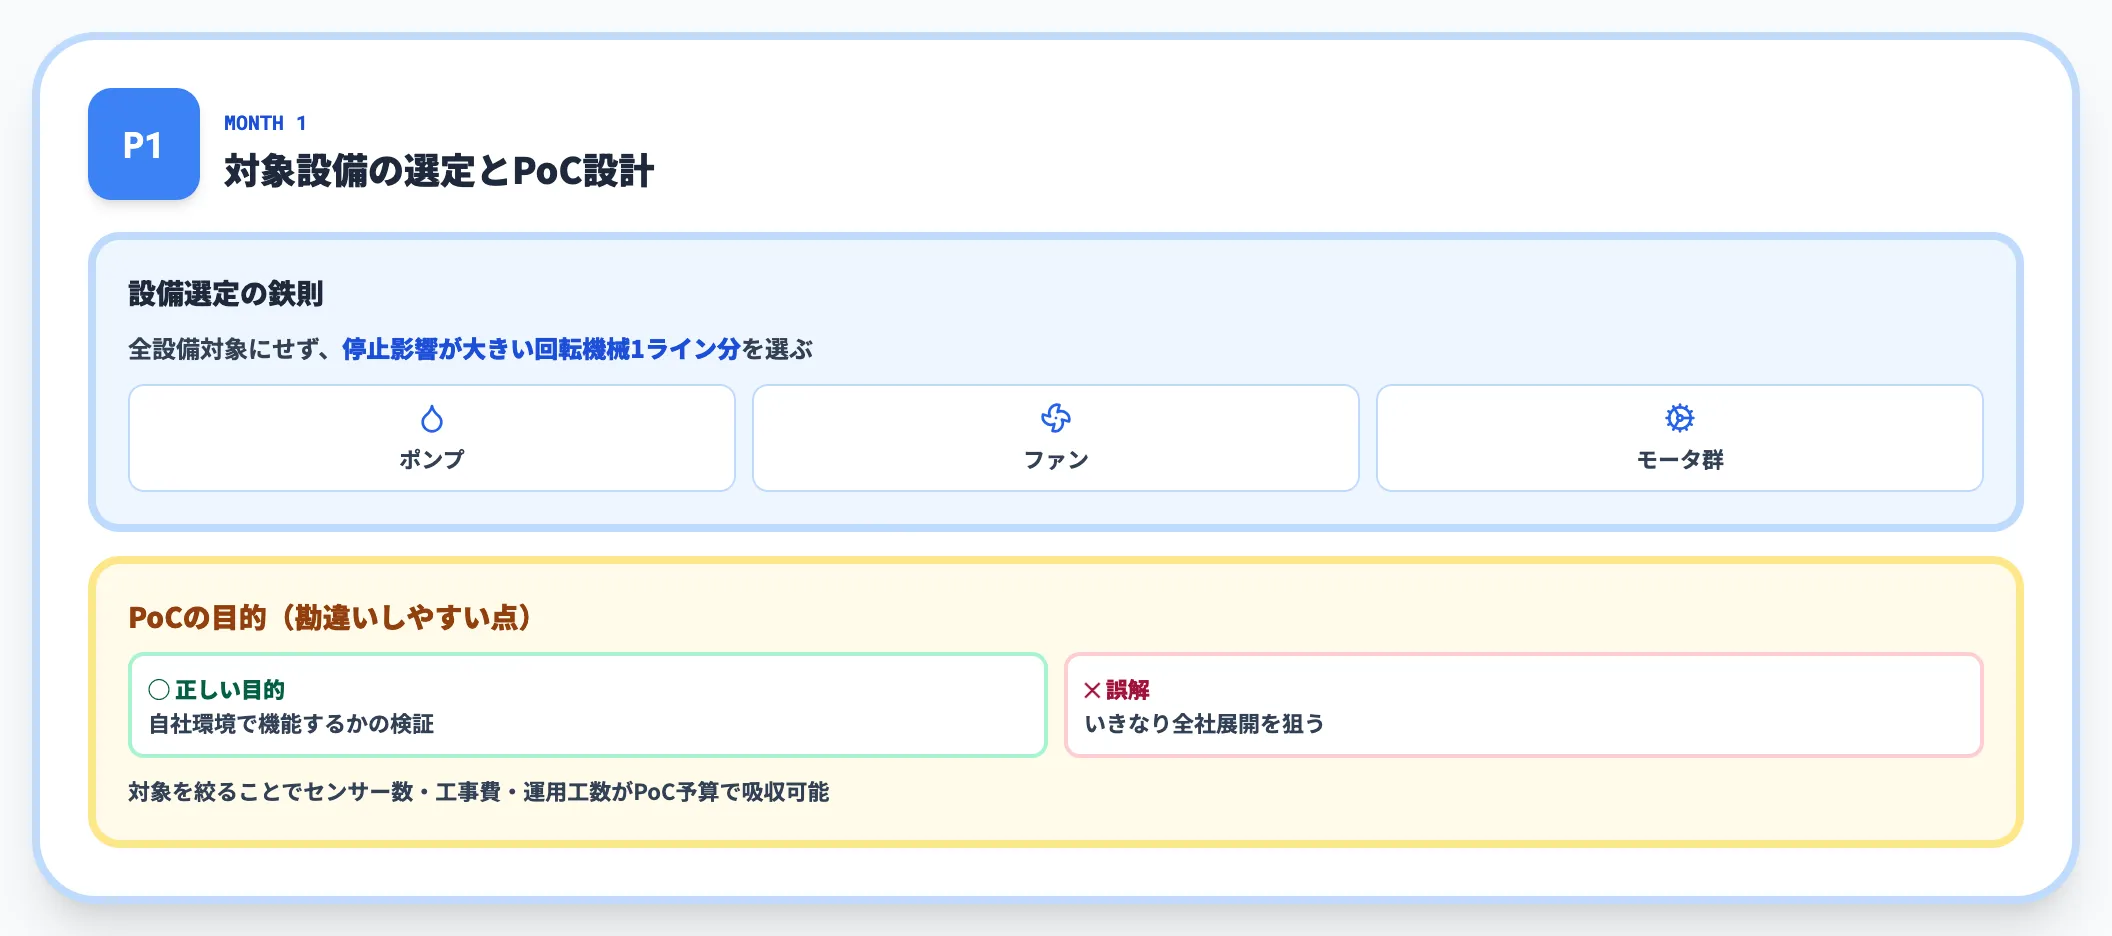The image size is (2112, 936).
Task: Click the モータ群 gear symbol
Action: click(1680, 418)
